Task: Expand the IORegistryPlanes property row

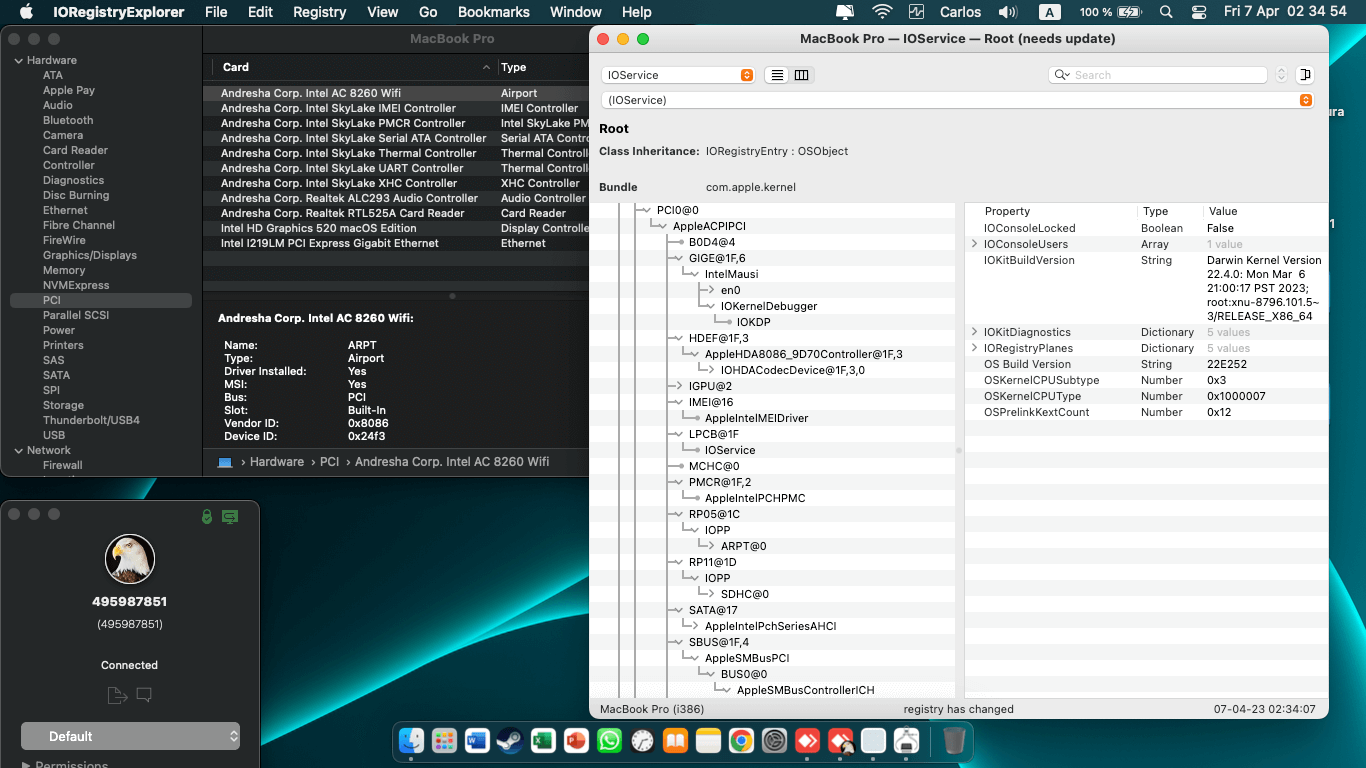Action: (x=975, y=348)
